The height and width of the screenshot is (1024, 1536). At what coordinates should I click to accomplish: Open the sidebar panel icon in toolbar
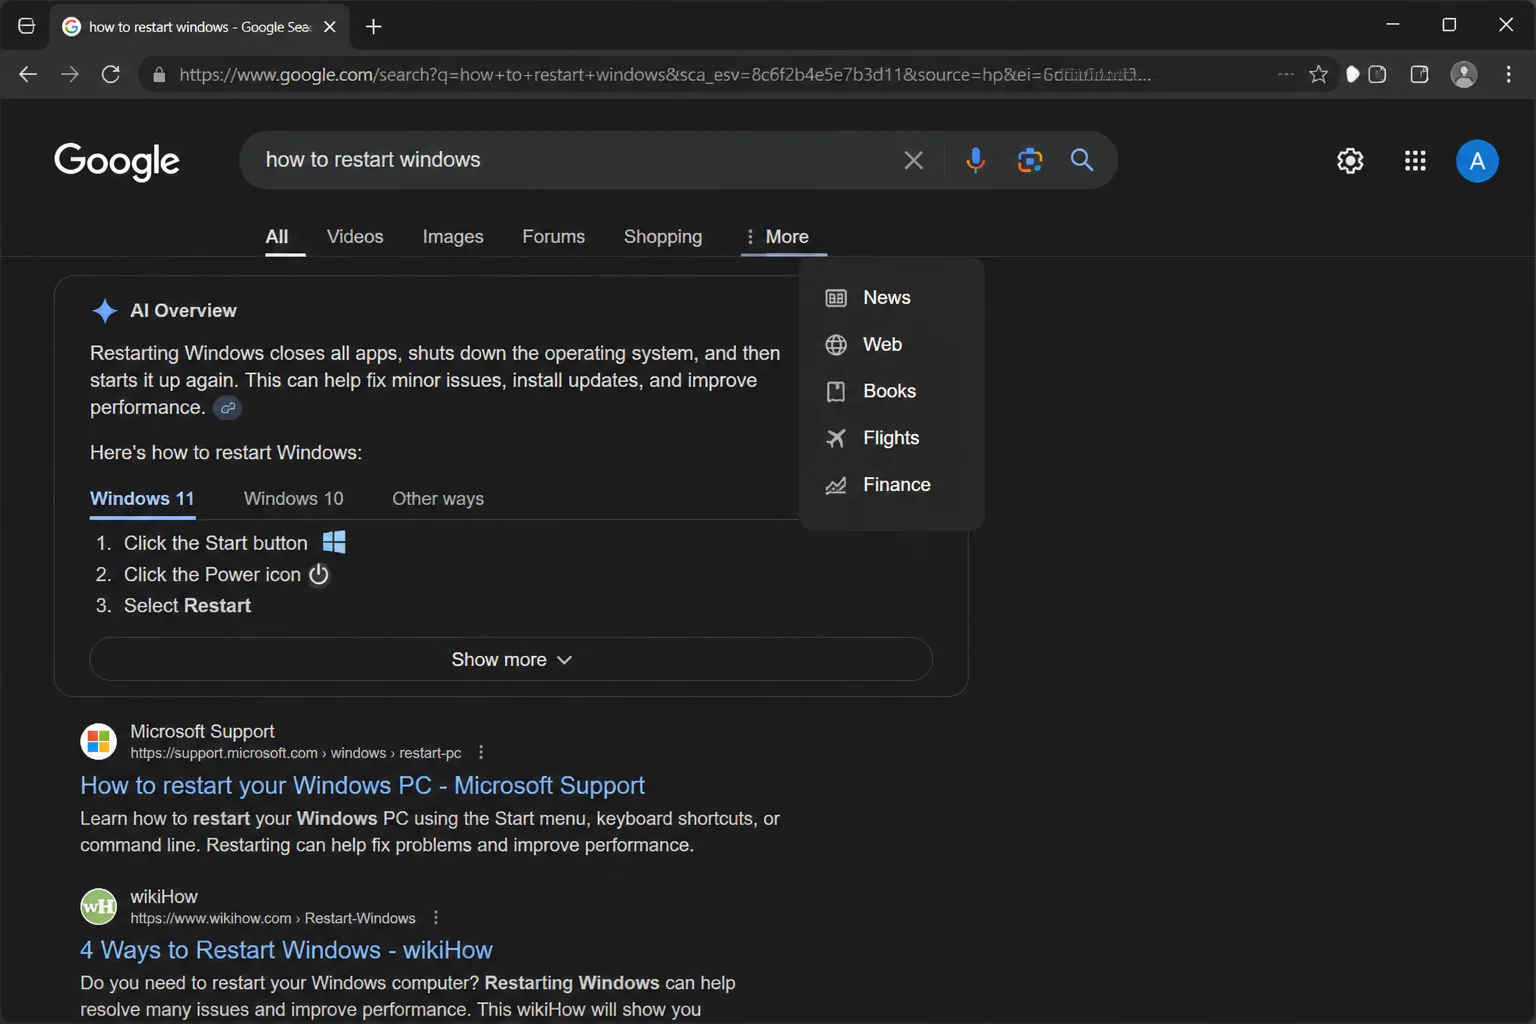pos(1419,74)
